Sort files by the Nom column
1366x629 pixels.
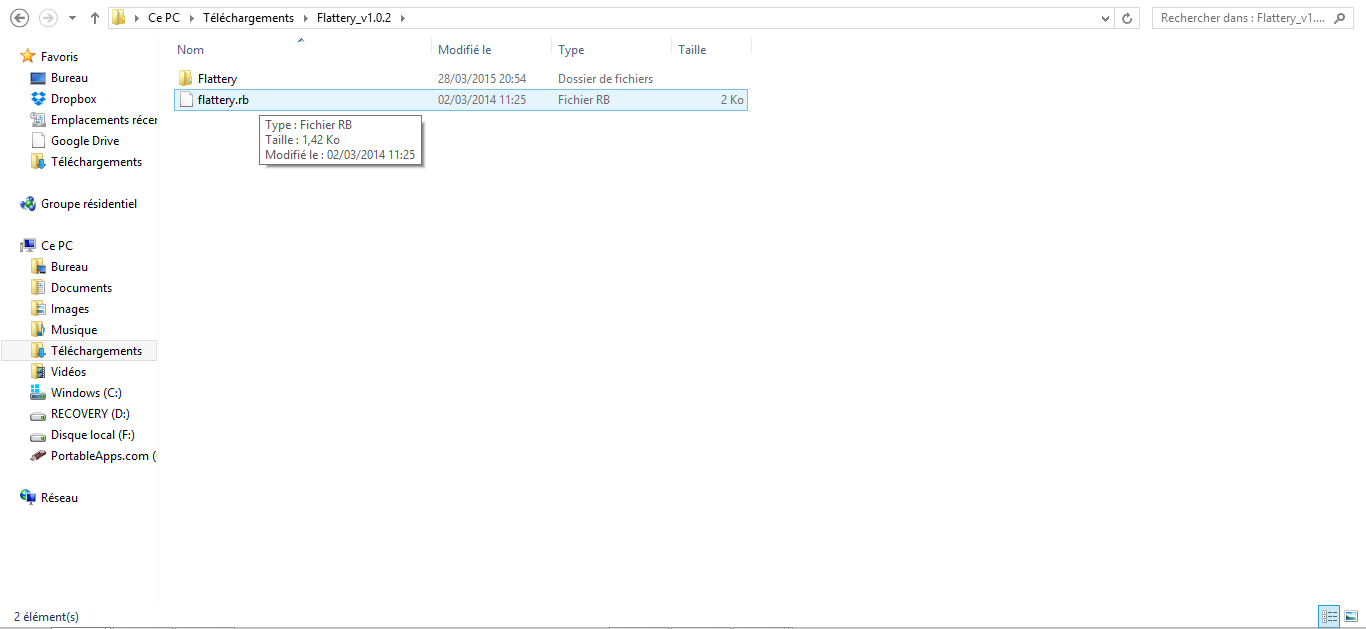(x=190, y=49)
